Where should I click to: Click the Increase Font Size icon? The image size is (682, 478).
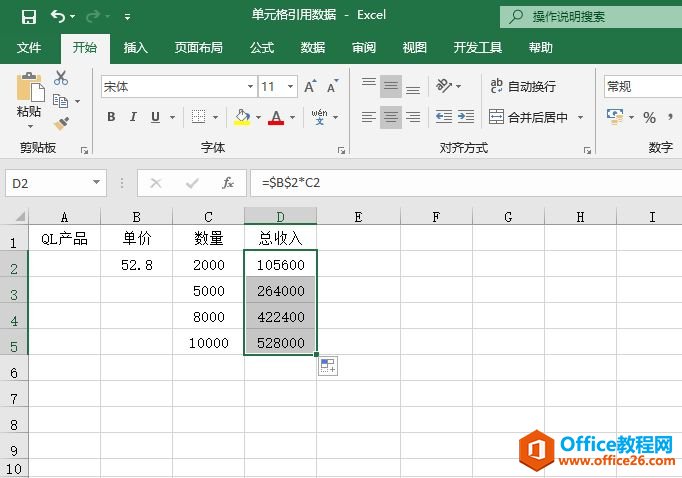[x=310, y=87]
